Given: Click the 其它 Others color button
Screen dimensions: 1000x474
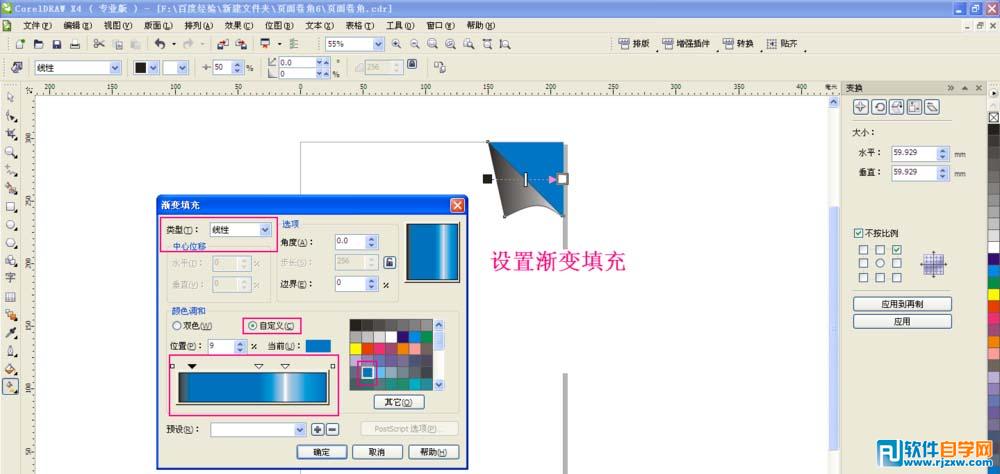Looking at the screenshot, I should tap(399, 403).
